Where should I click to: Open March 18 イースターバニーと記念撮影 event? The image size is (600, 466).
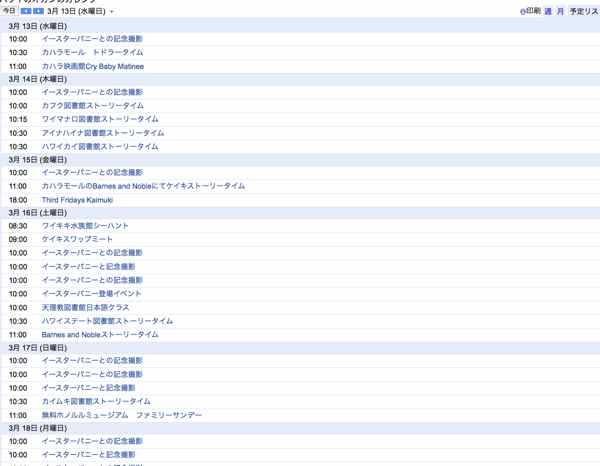[x=88, y=455]
